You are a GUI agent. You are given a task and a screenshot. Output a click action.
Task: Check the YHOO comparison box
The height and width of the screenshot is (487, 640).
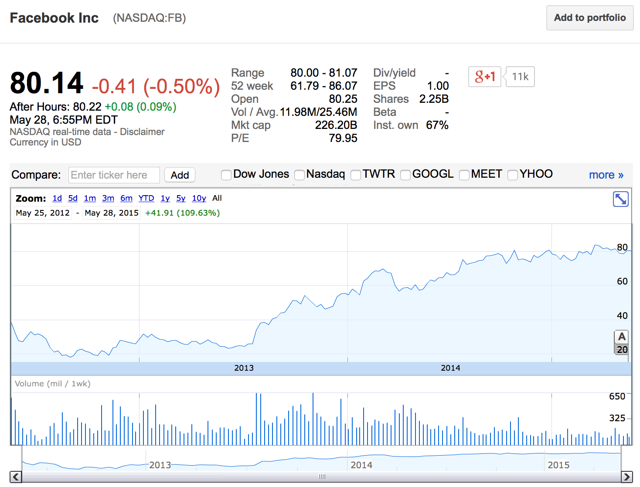click(513, 175)
